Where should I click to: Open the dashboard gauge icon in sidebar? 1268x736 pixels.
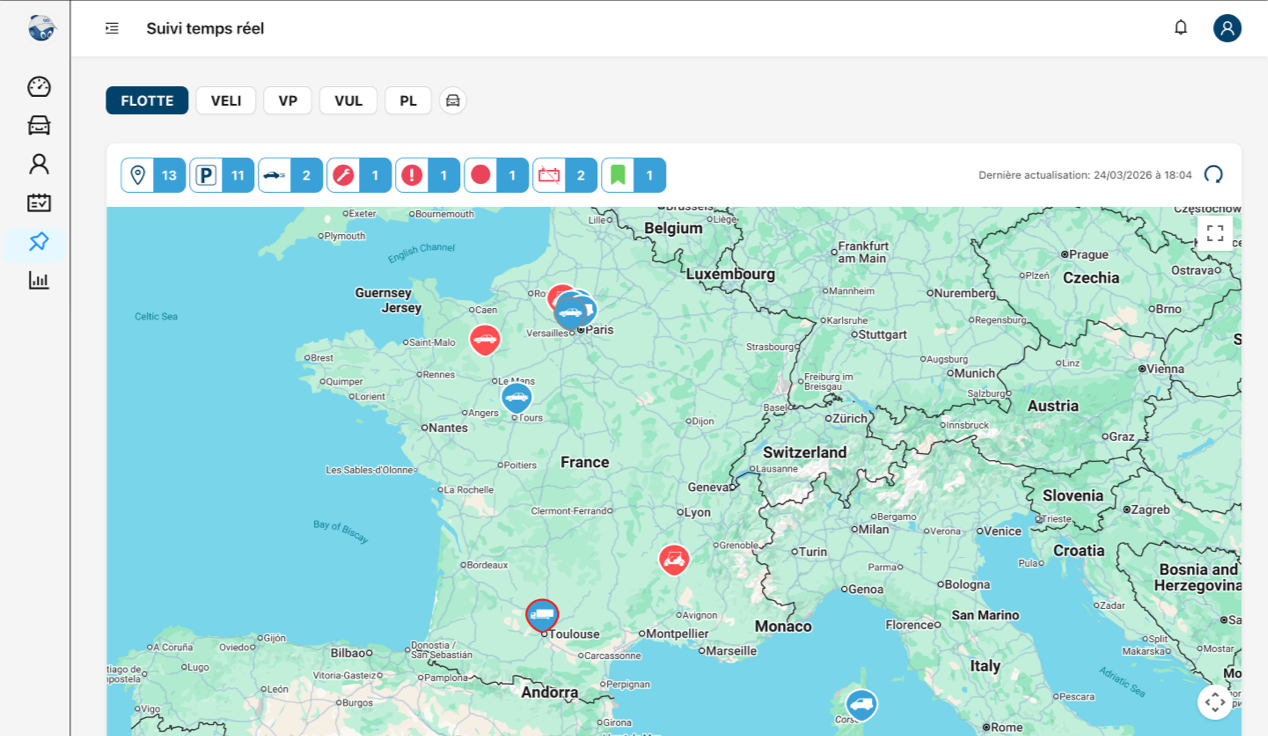click(39, 87)
